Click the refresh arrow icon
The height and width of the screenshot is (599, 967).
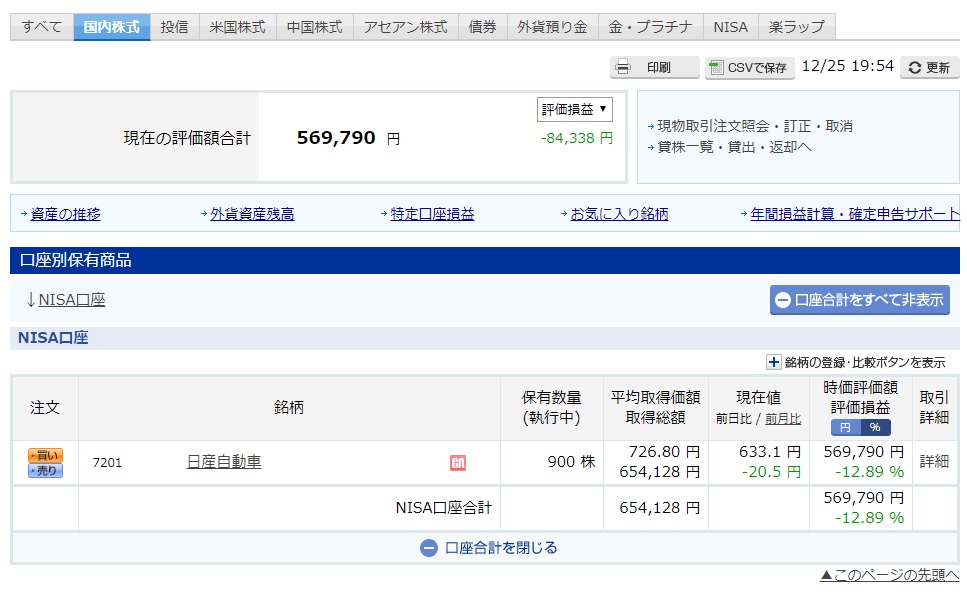click(x=915, y=68)
